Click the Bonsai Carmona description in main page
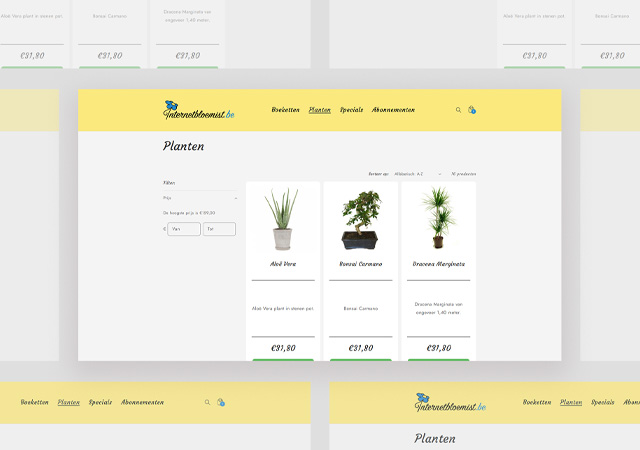 [x=360, y=309]
